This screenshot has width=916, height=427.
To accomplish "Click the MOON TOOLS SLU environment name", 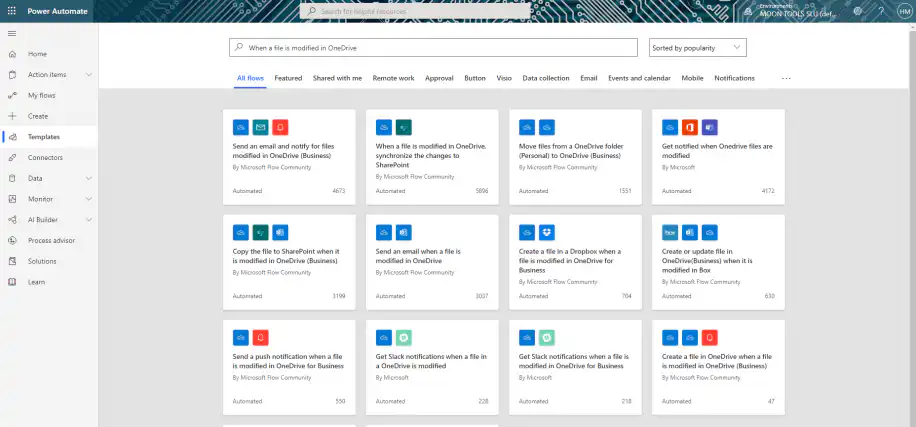I will tap(798, 14).
